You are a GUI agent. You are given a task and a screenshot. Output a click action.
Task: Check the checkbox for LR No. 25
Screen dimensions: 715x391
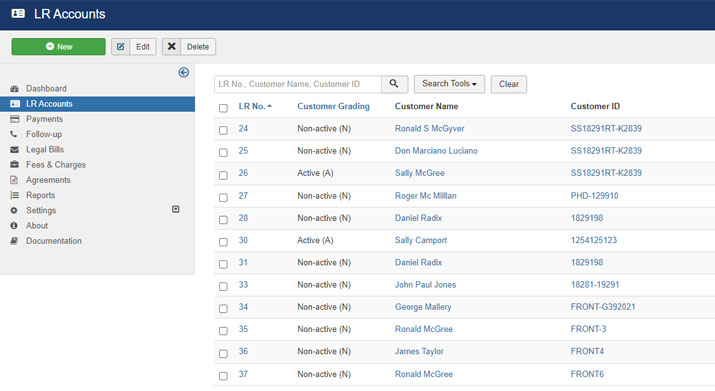click(223, 152)
